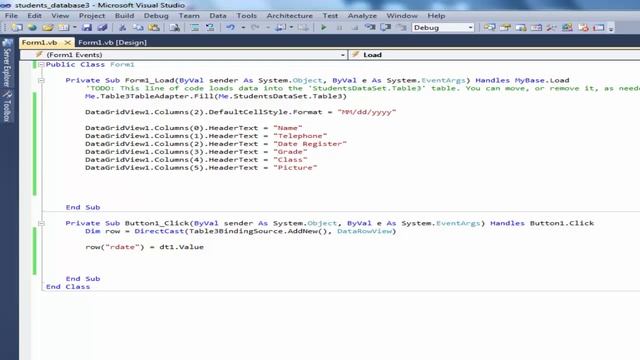Open the (Form1 Events) class dropdown
The image size is (640, 360).
coord(184,55)
